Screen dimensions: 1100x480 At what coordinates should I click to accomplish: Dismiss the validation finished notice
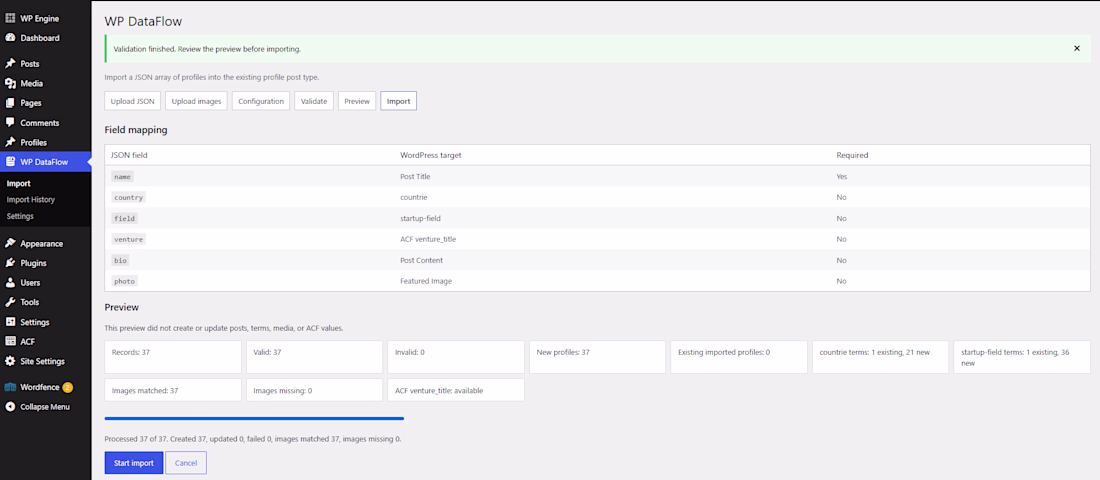(1077, 48)
